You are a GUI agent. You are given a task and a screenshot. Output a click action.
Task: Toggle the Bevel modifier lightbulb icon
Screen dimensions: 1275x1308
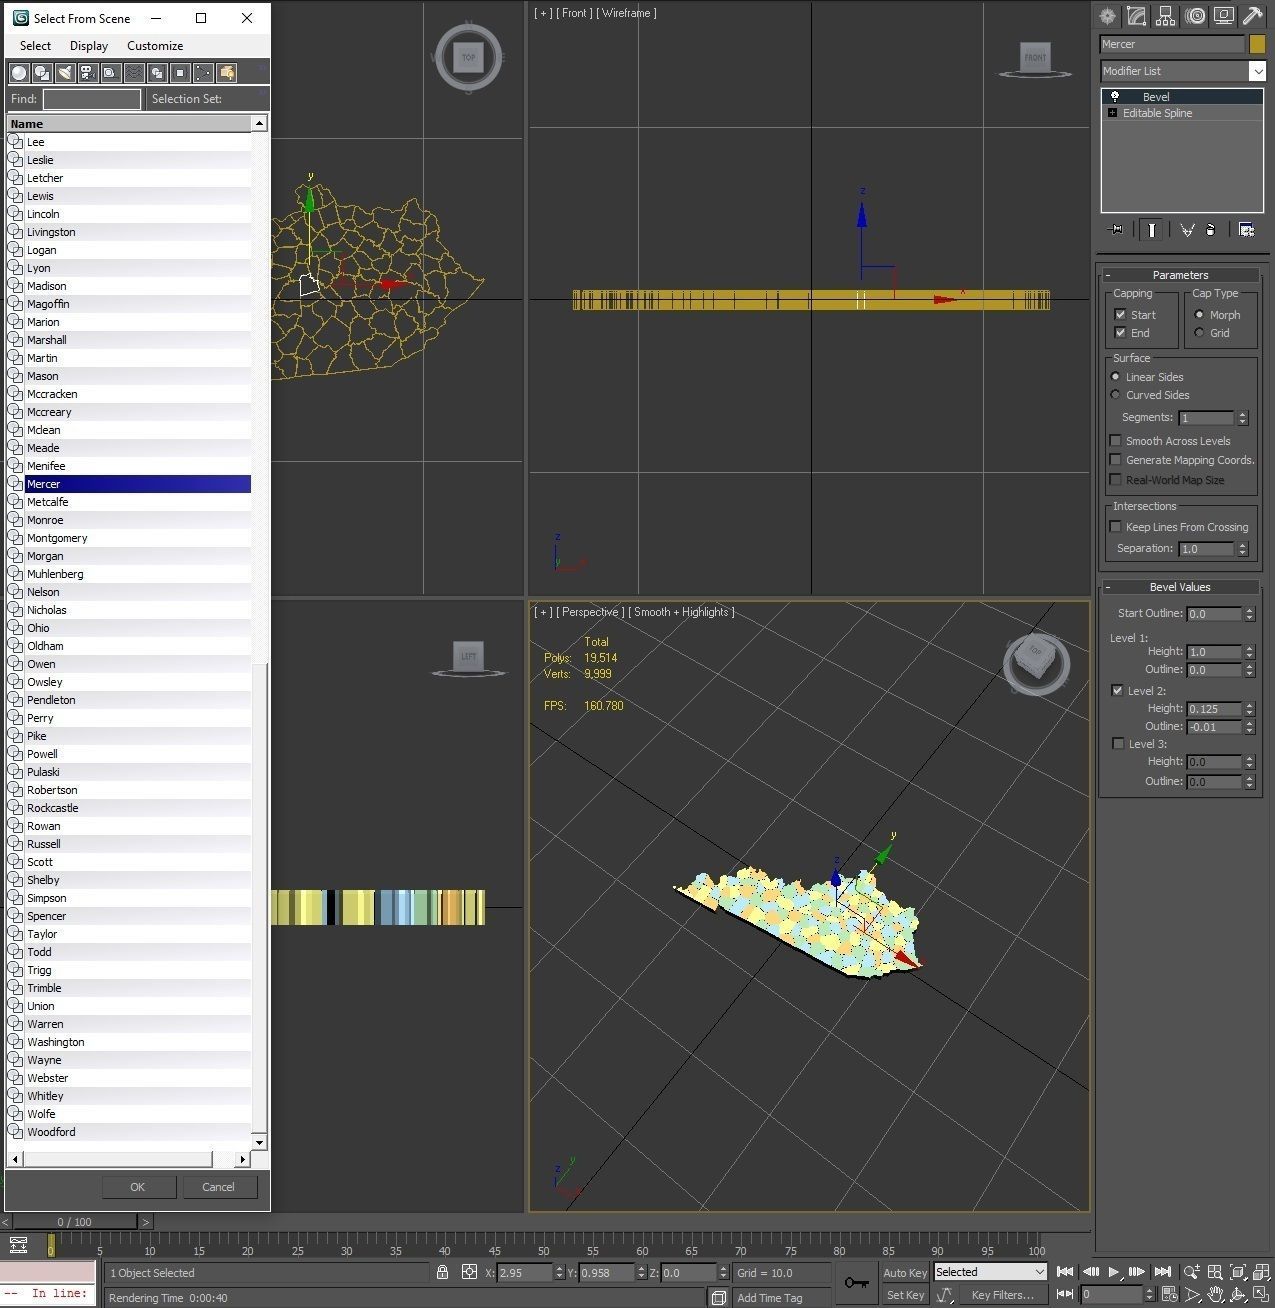tap(1114, 96)
